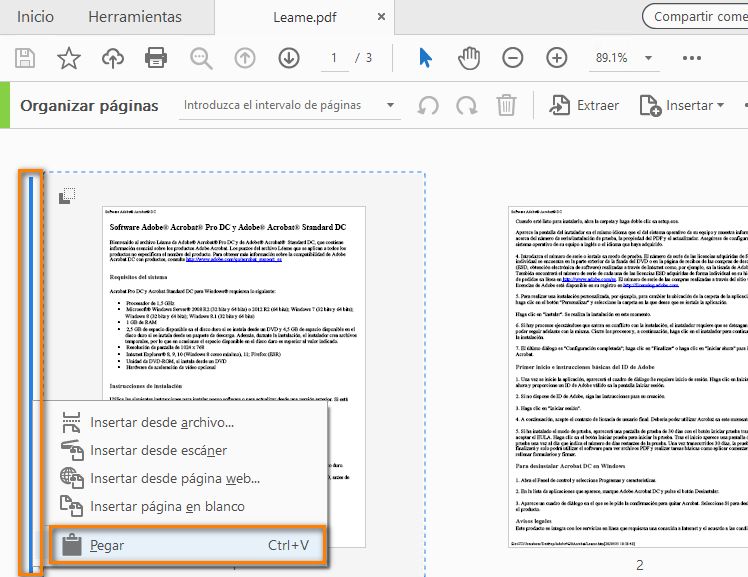Screen dimensions: 748x577
Task: Zoom in with the plus circle icon
Action: pos(557,58)
